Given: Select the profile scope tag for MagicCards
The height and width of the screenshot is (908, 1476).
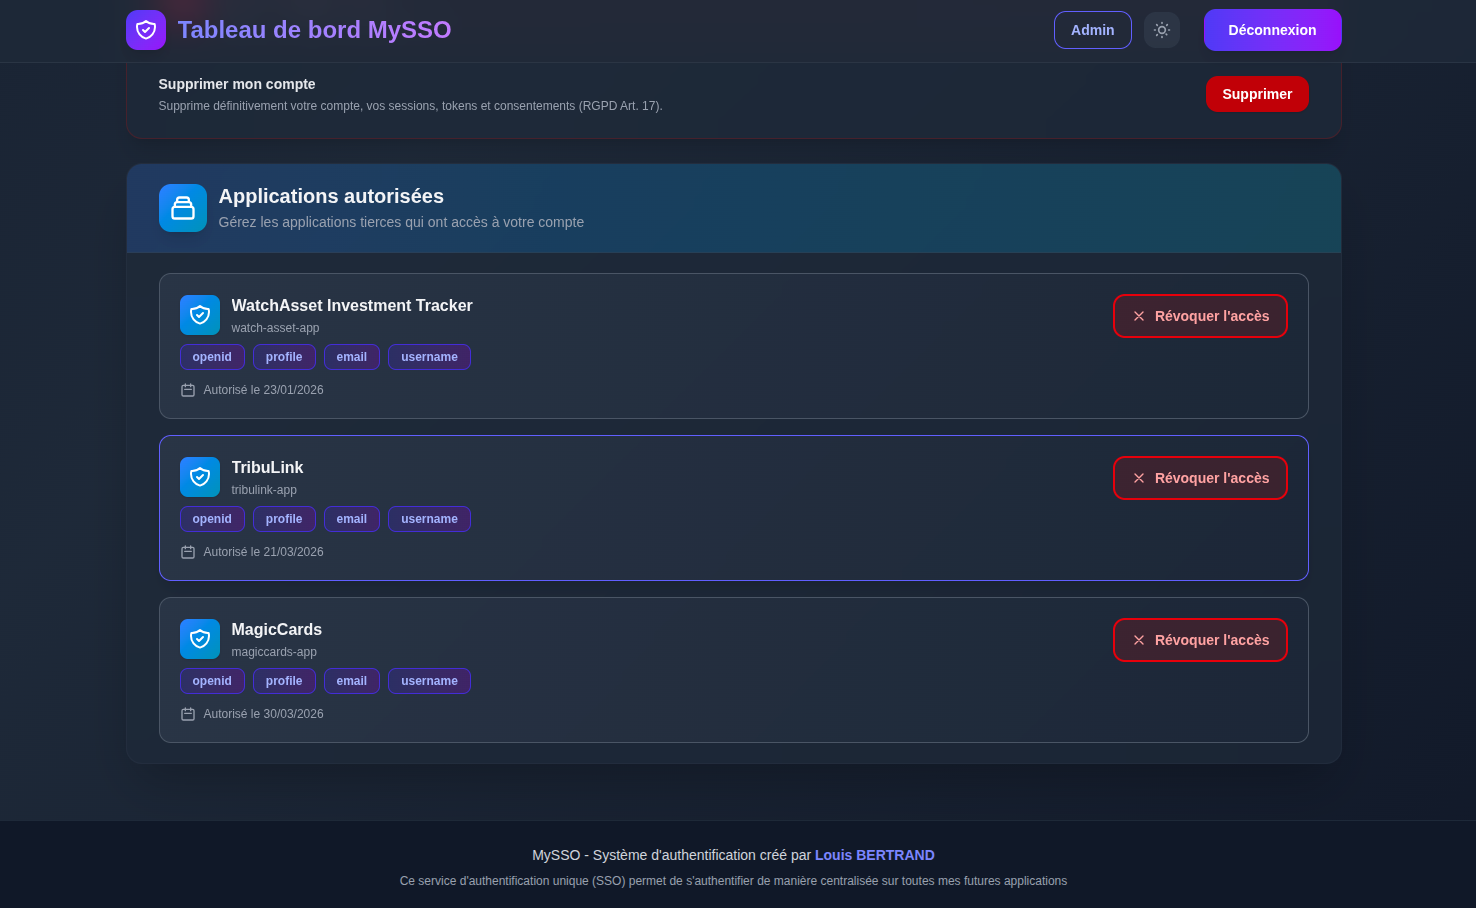Looking at the screenshot, I should 284,681.
